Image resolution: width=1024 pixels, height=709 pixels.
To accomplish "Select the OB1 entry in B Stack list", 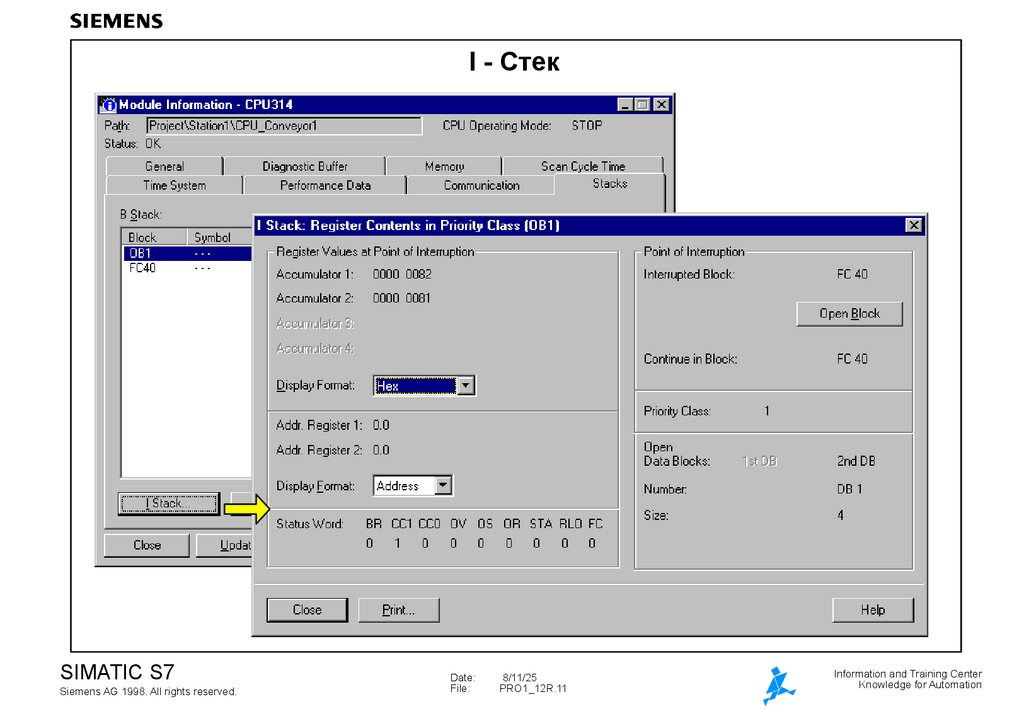I will point(140,254).
